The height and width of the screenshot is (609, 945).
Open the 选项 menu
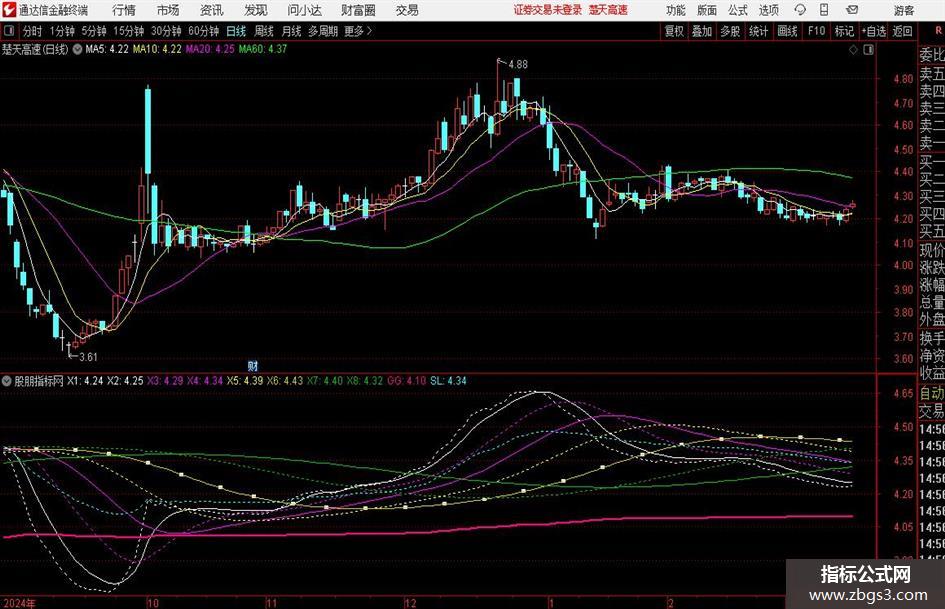coord(769,10)
